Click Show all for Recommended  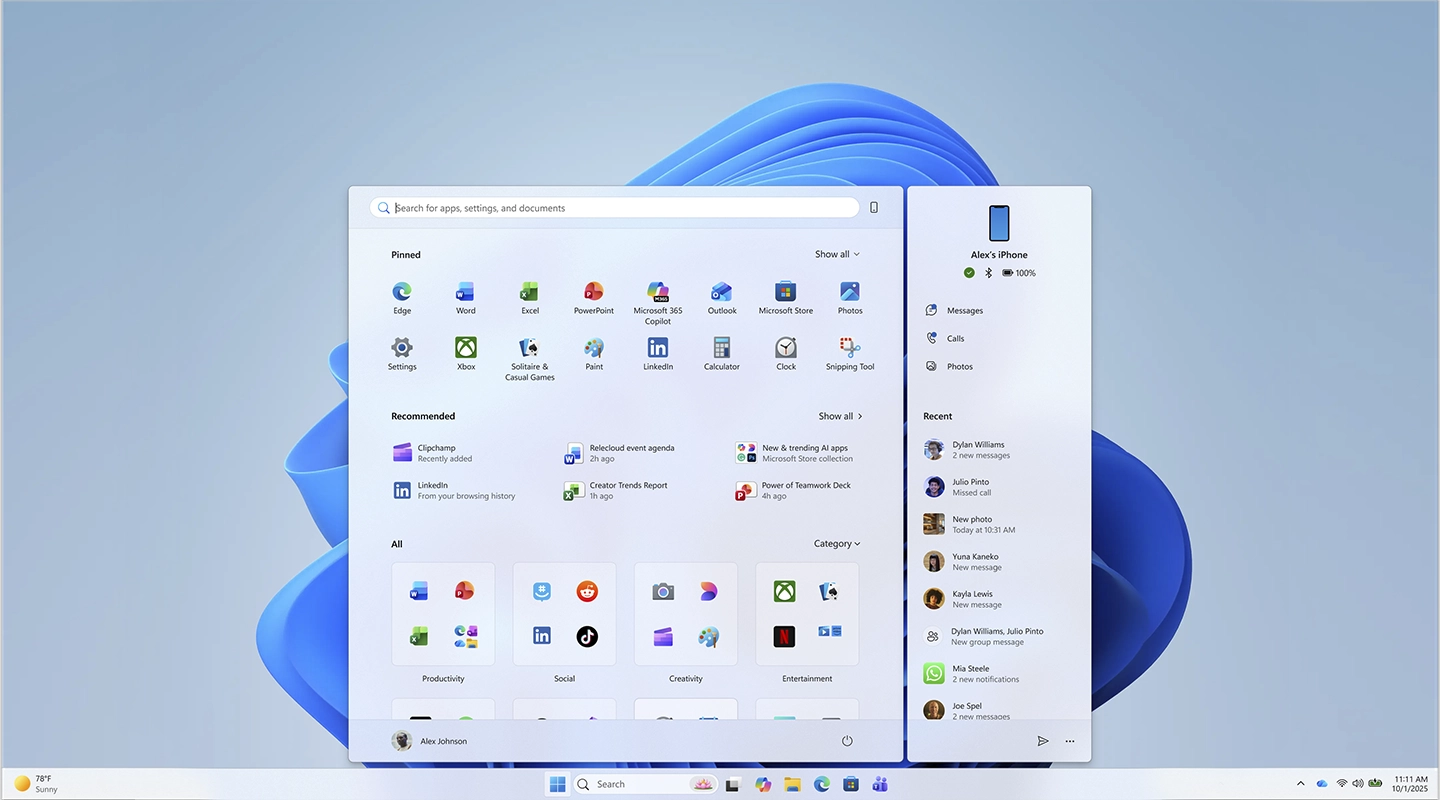point(841,416)
